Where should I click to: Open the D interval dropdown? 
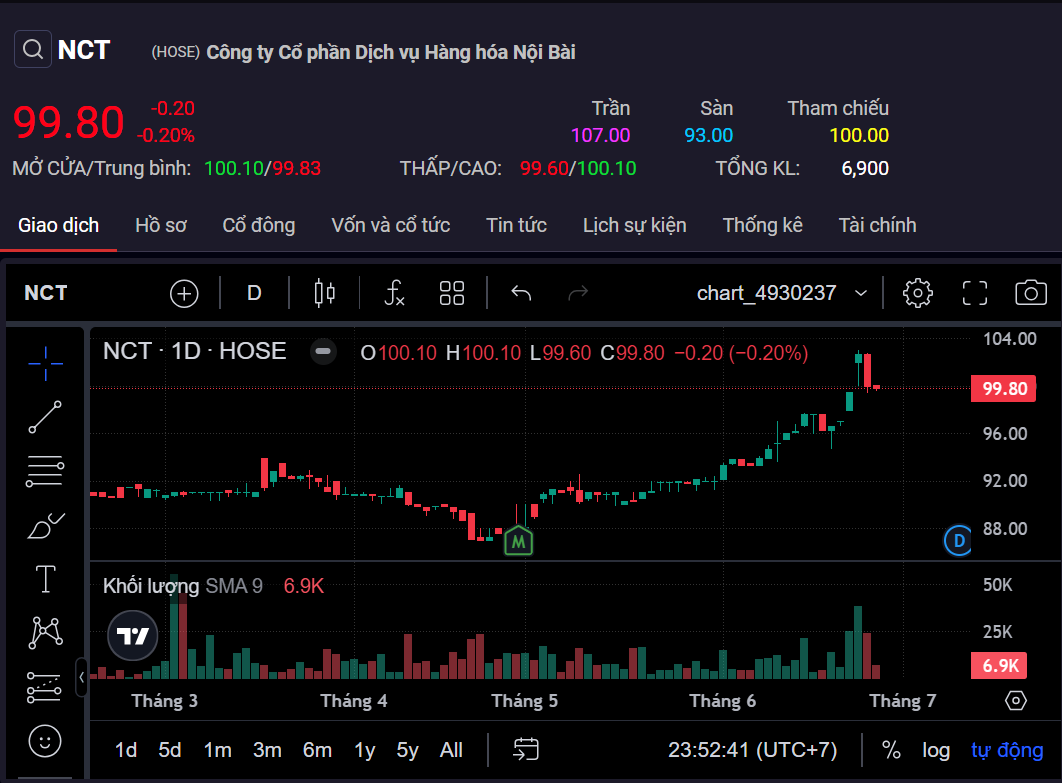253,292
